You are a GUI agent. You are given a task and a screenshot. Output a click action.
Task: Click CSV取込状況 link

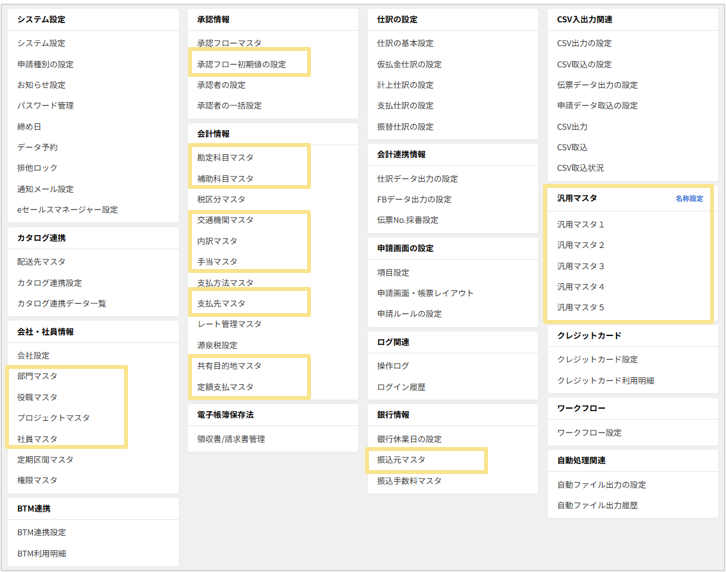click(x=580, y=168)
